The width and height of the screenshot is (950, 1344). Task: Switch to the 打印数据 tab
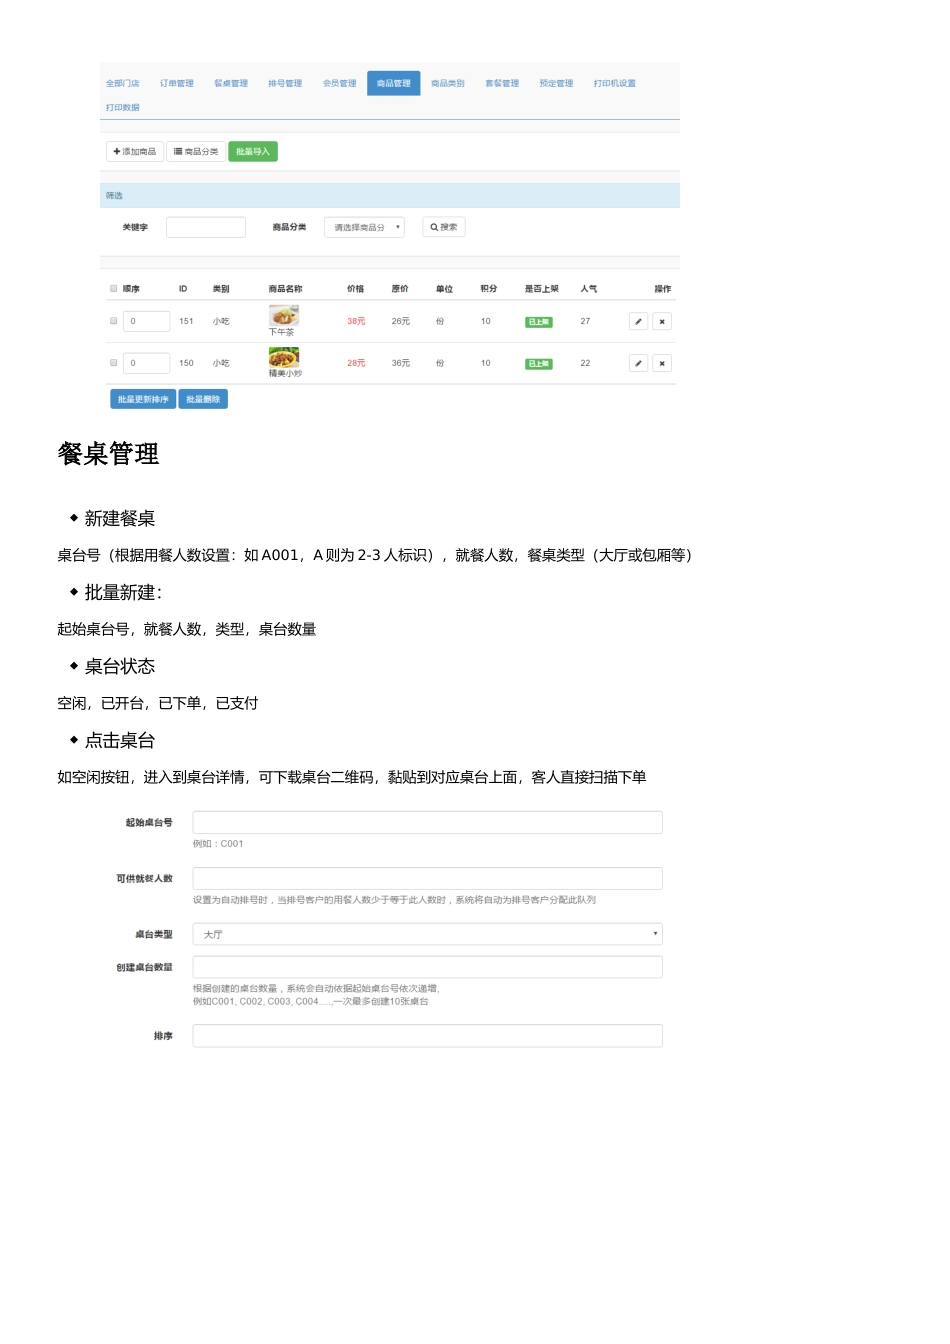[123, 107]
